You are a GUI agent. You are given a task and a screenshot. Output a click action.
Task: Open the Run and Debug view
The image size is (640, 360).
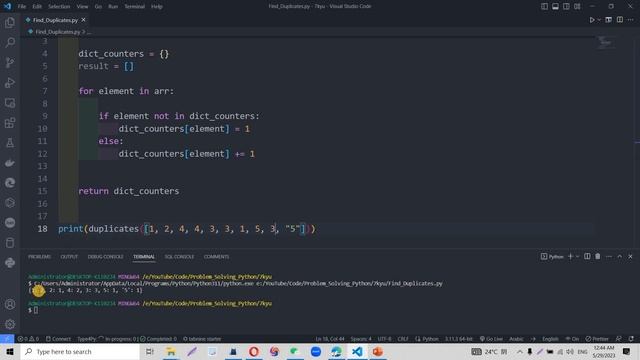pyautogui.click(x=10, y=82)
